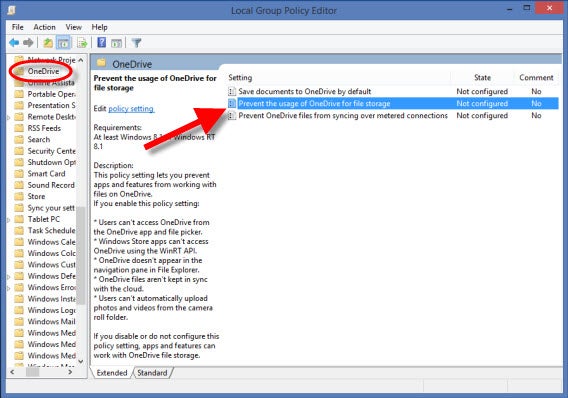Select Task Schedule folder in tree
Viewport: 568px width, 398px height.
(x=51, y=230)
